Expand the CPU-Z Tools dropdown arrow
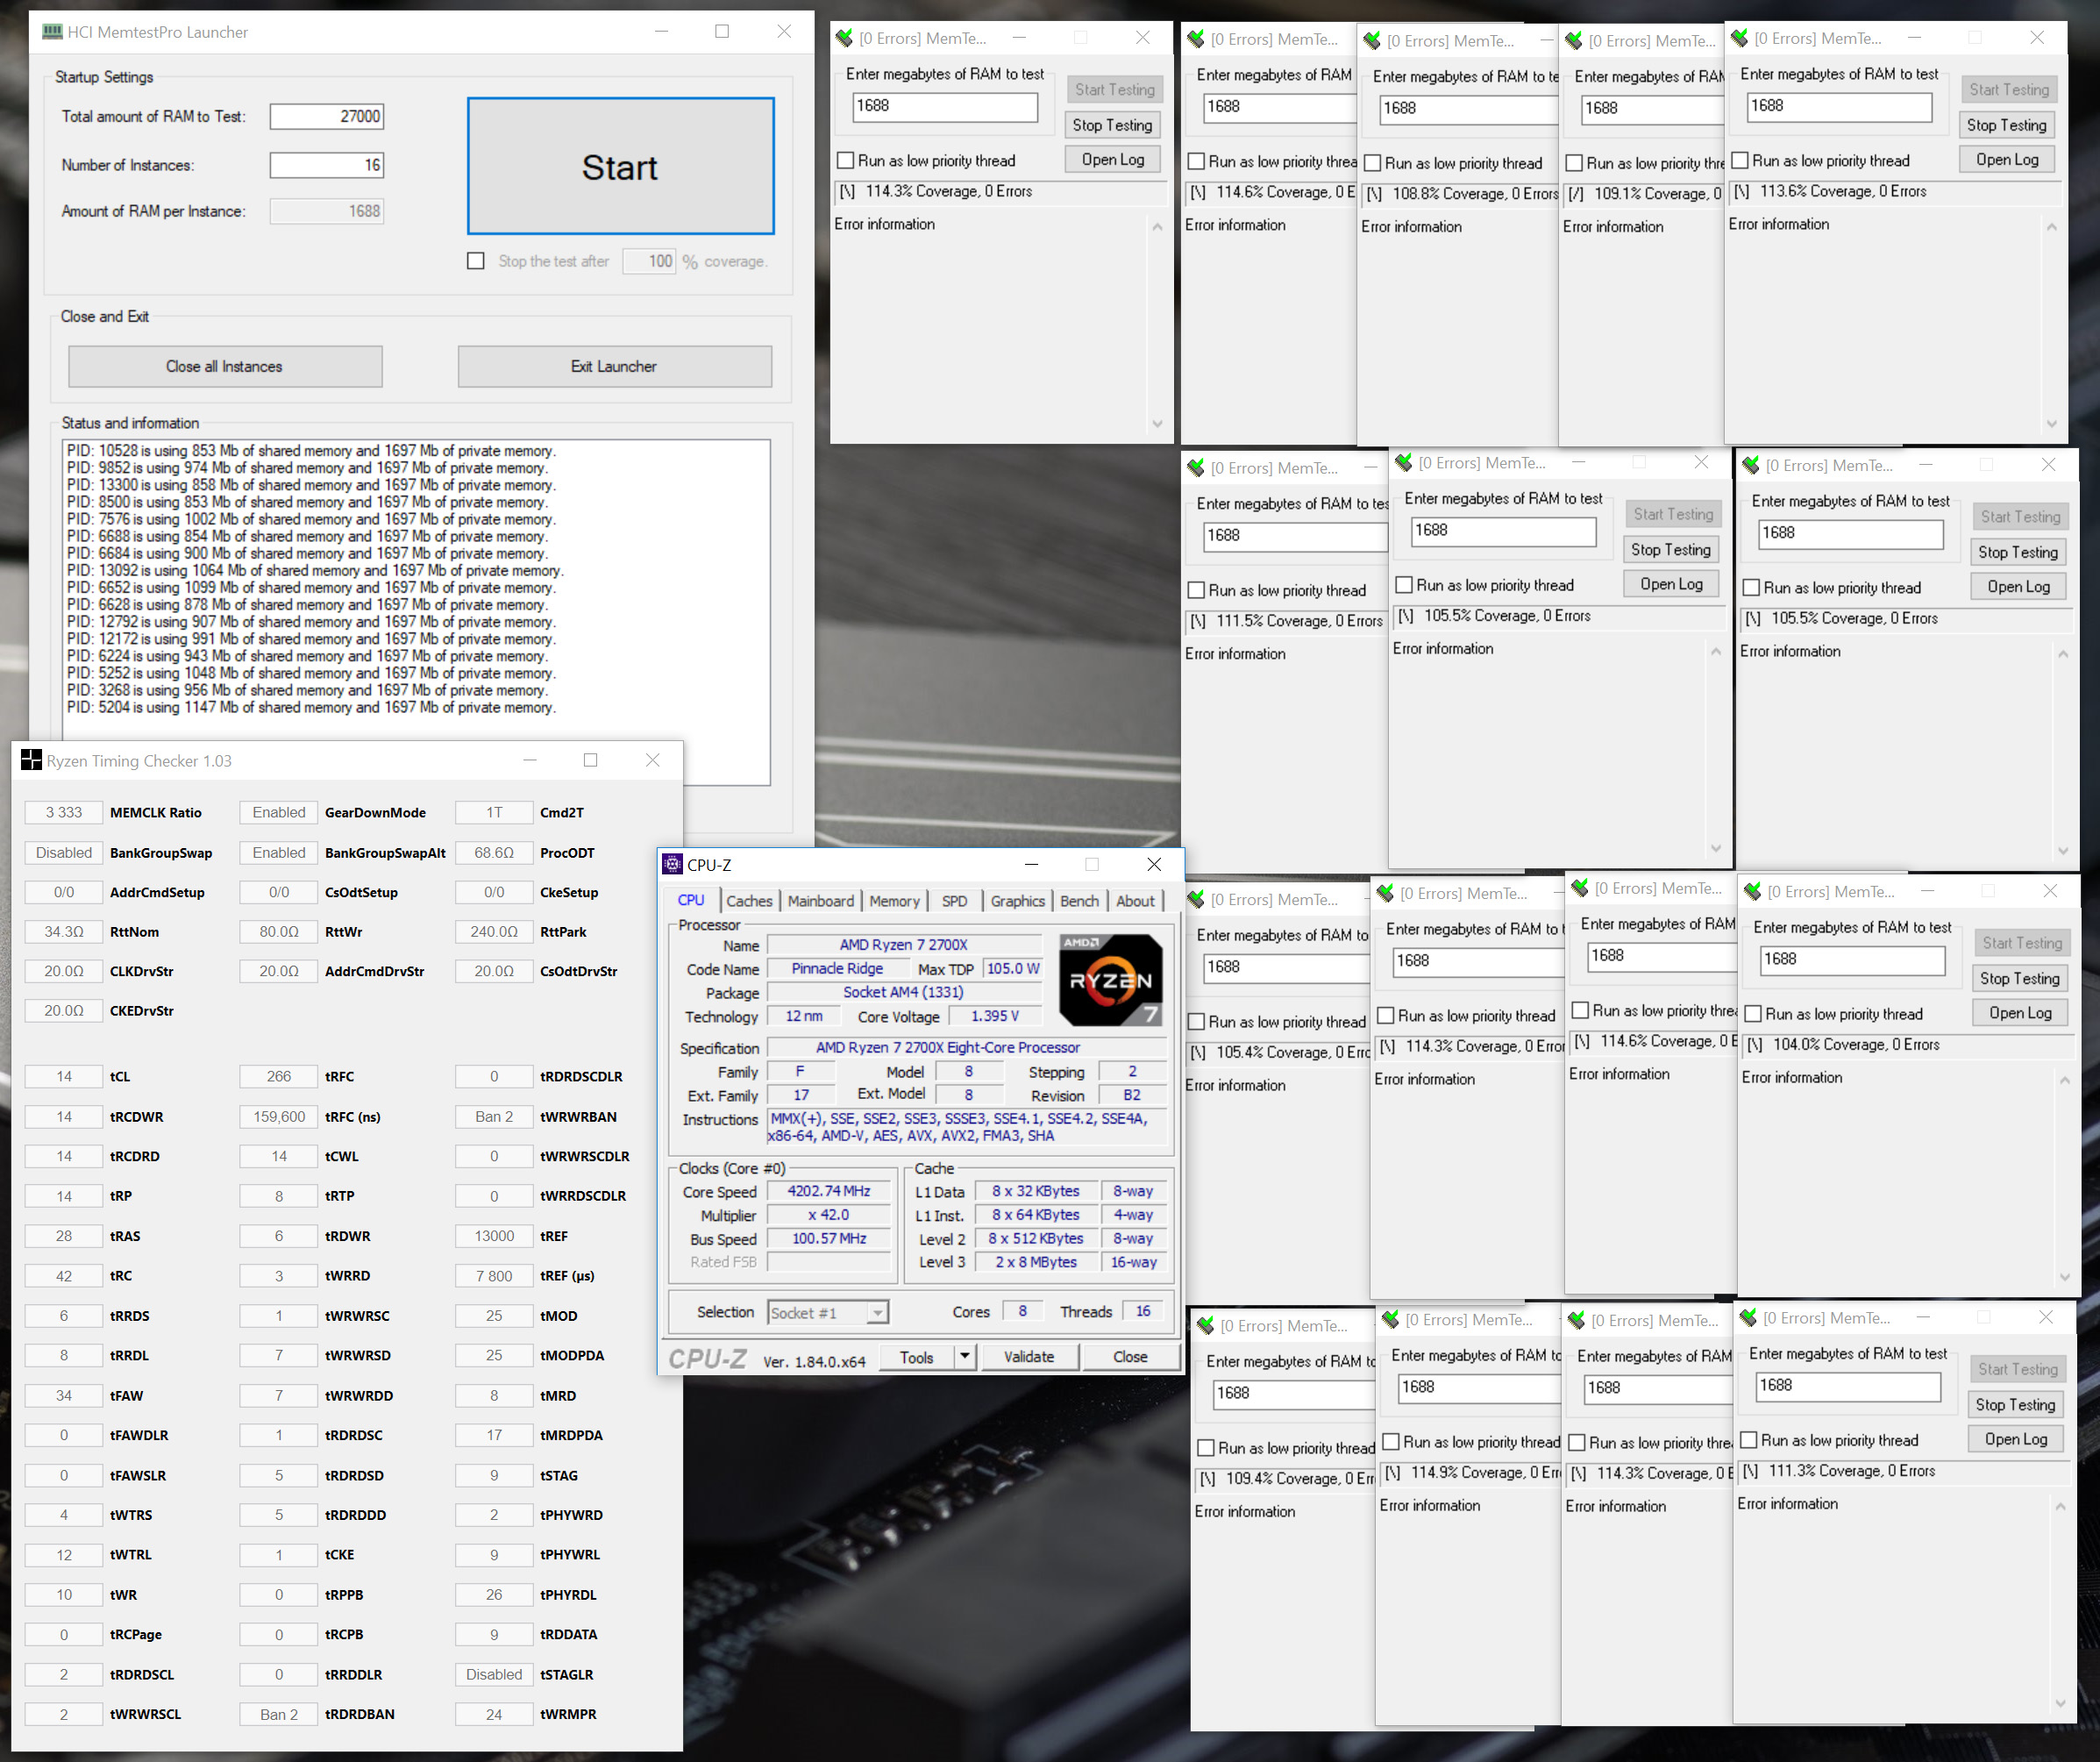Viewport: 2100px width, 1762px height. 965,1357
